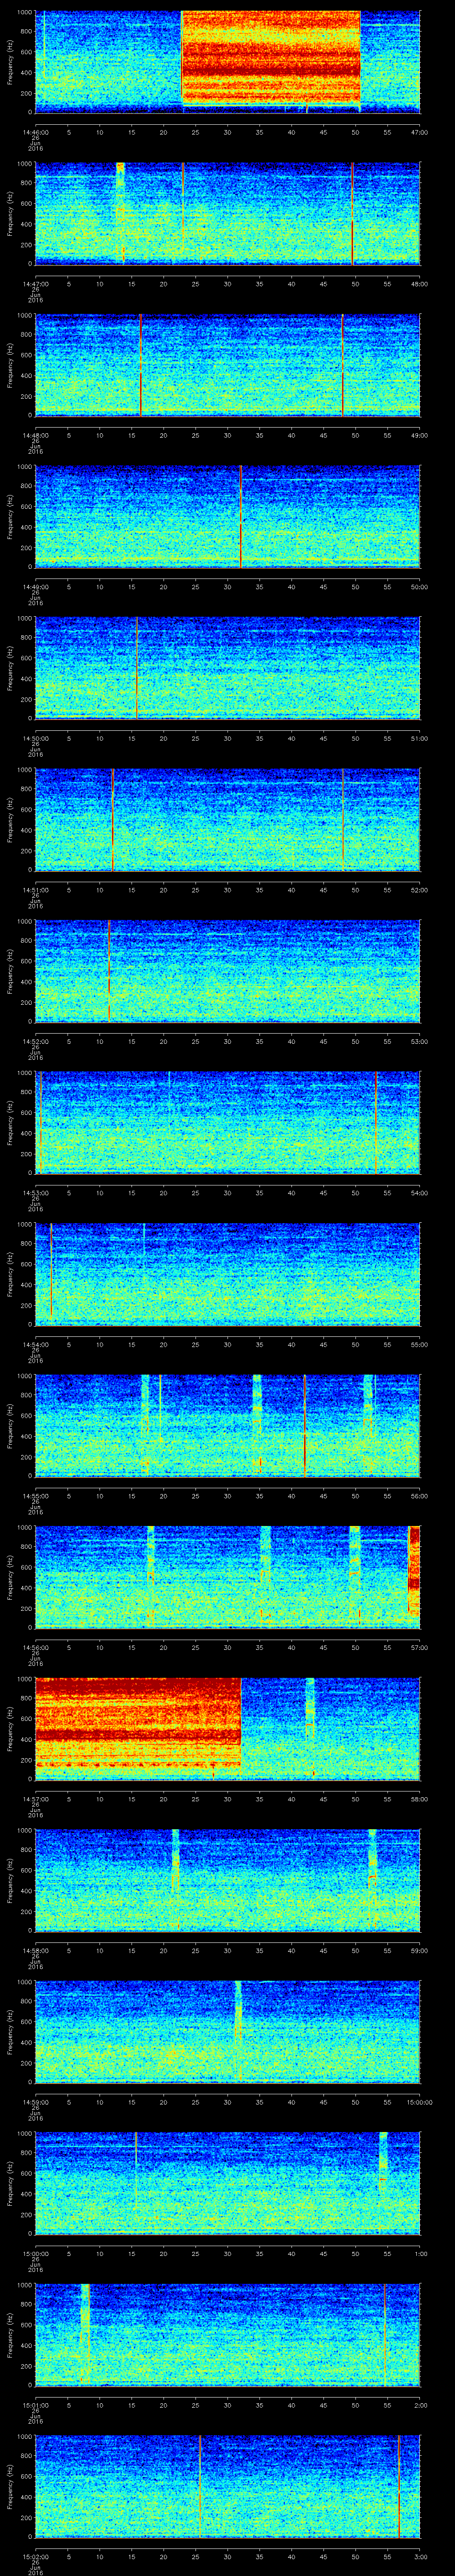
Task: Click the 14:54:00 start time label
Action: (x=35, y=1344)
